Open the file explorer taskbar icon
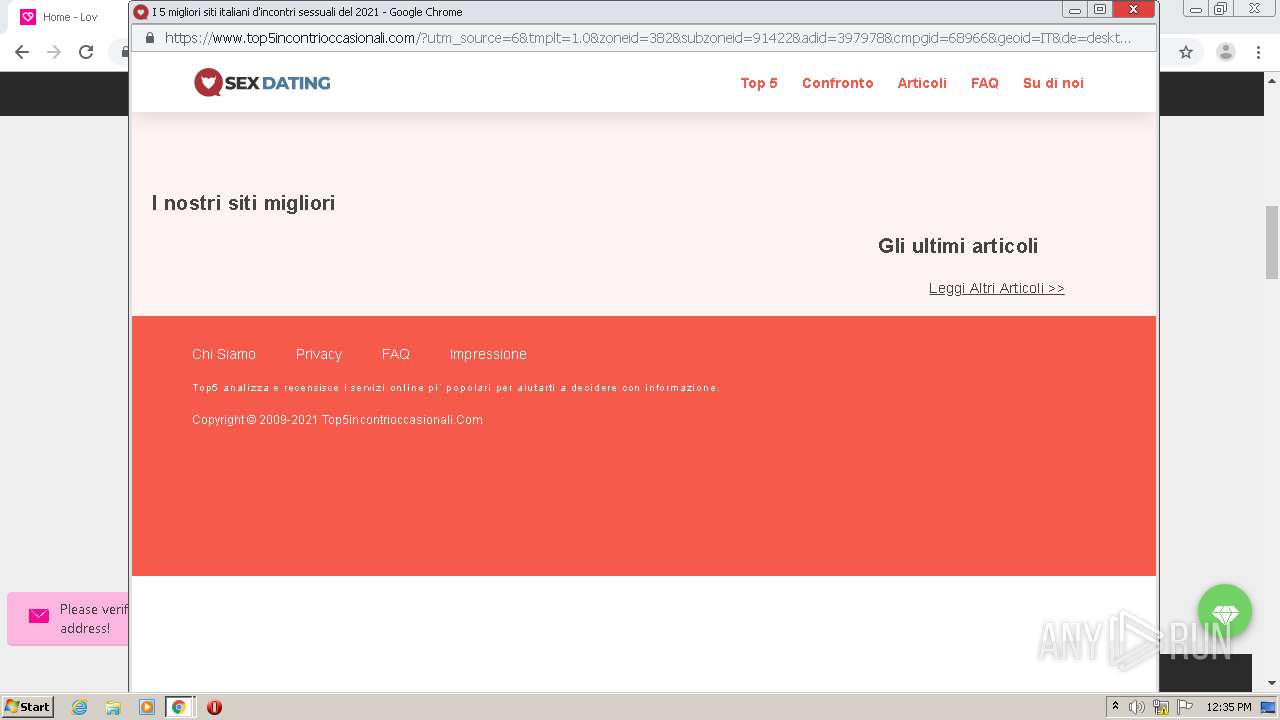Screen dimensions: 1280x720 pyautogui.click(x=113, y=707)
